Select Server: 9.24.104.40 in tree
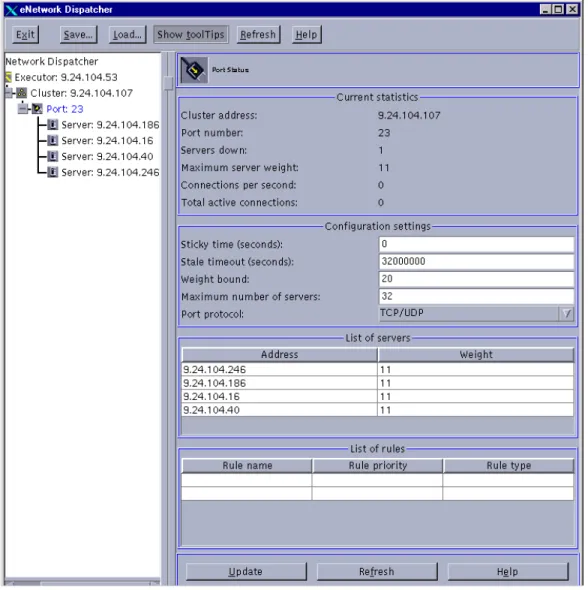The width and height of the screenshot is (588, 590). pos(107,156)
